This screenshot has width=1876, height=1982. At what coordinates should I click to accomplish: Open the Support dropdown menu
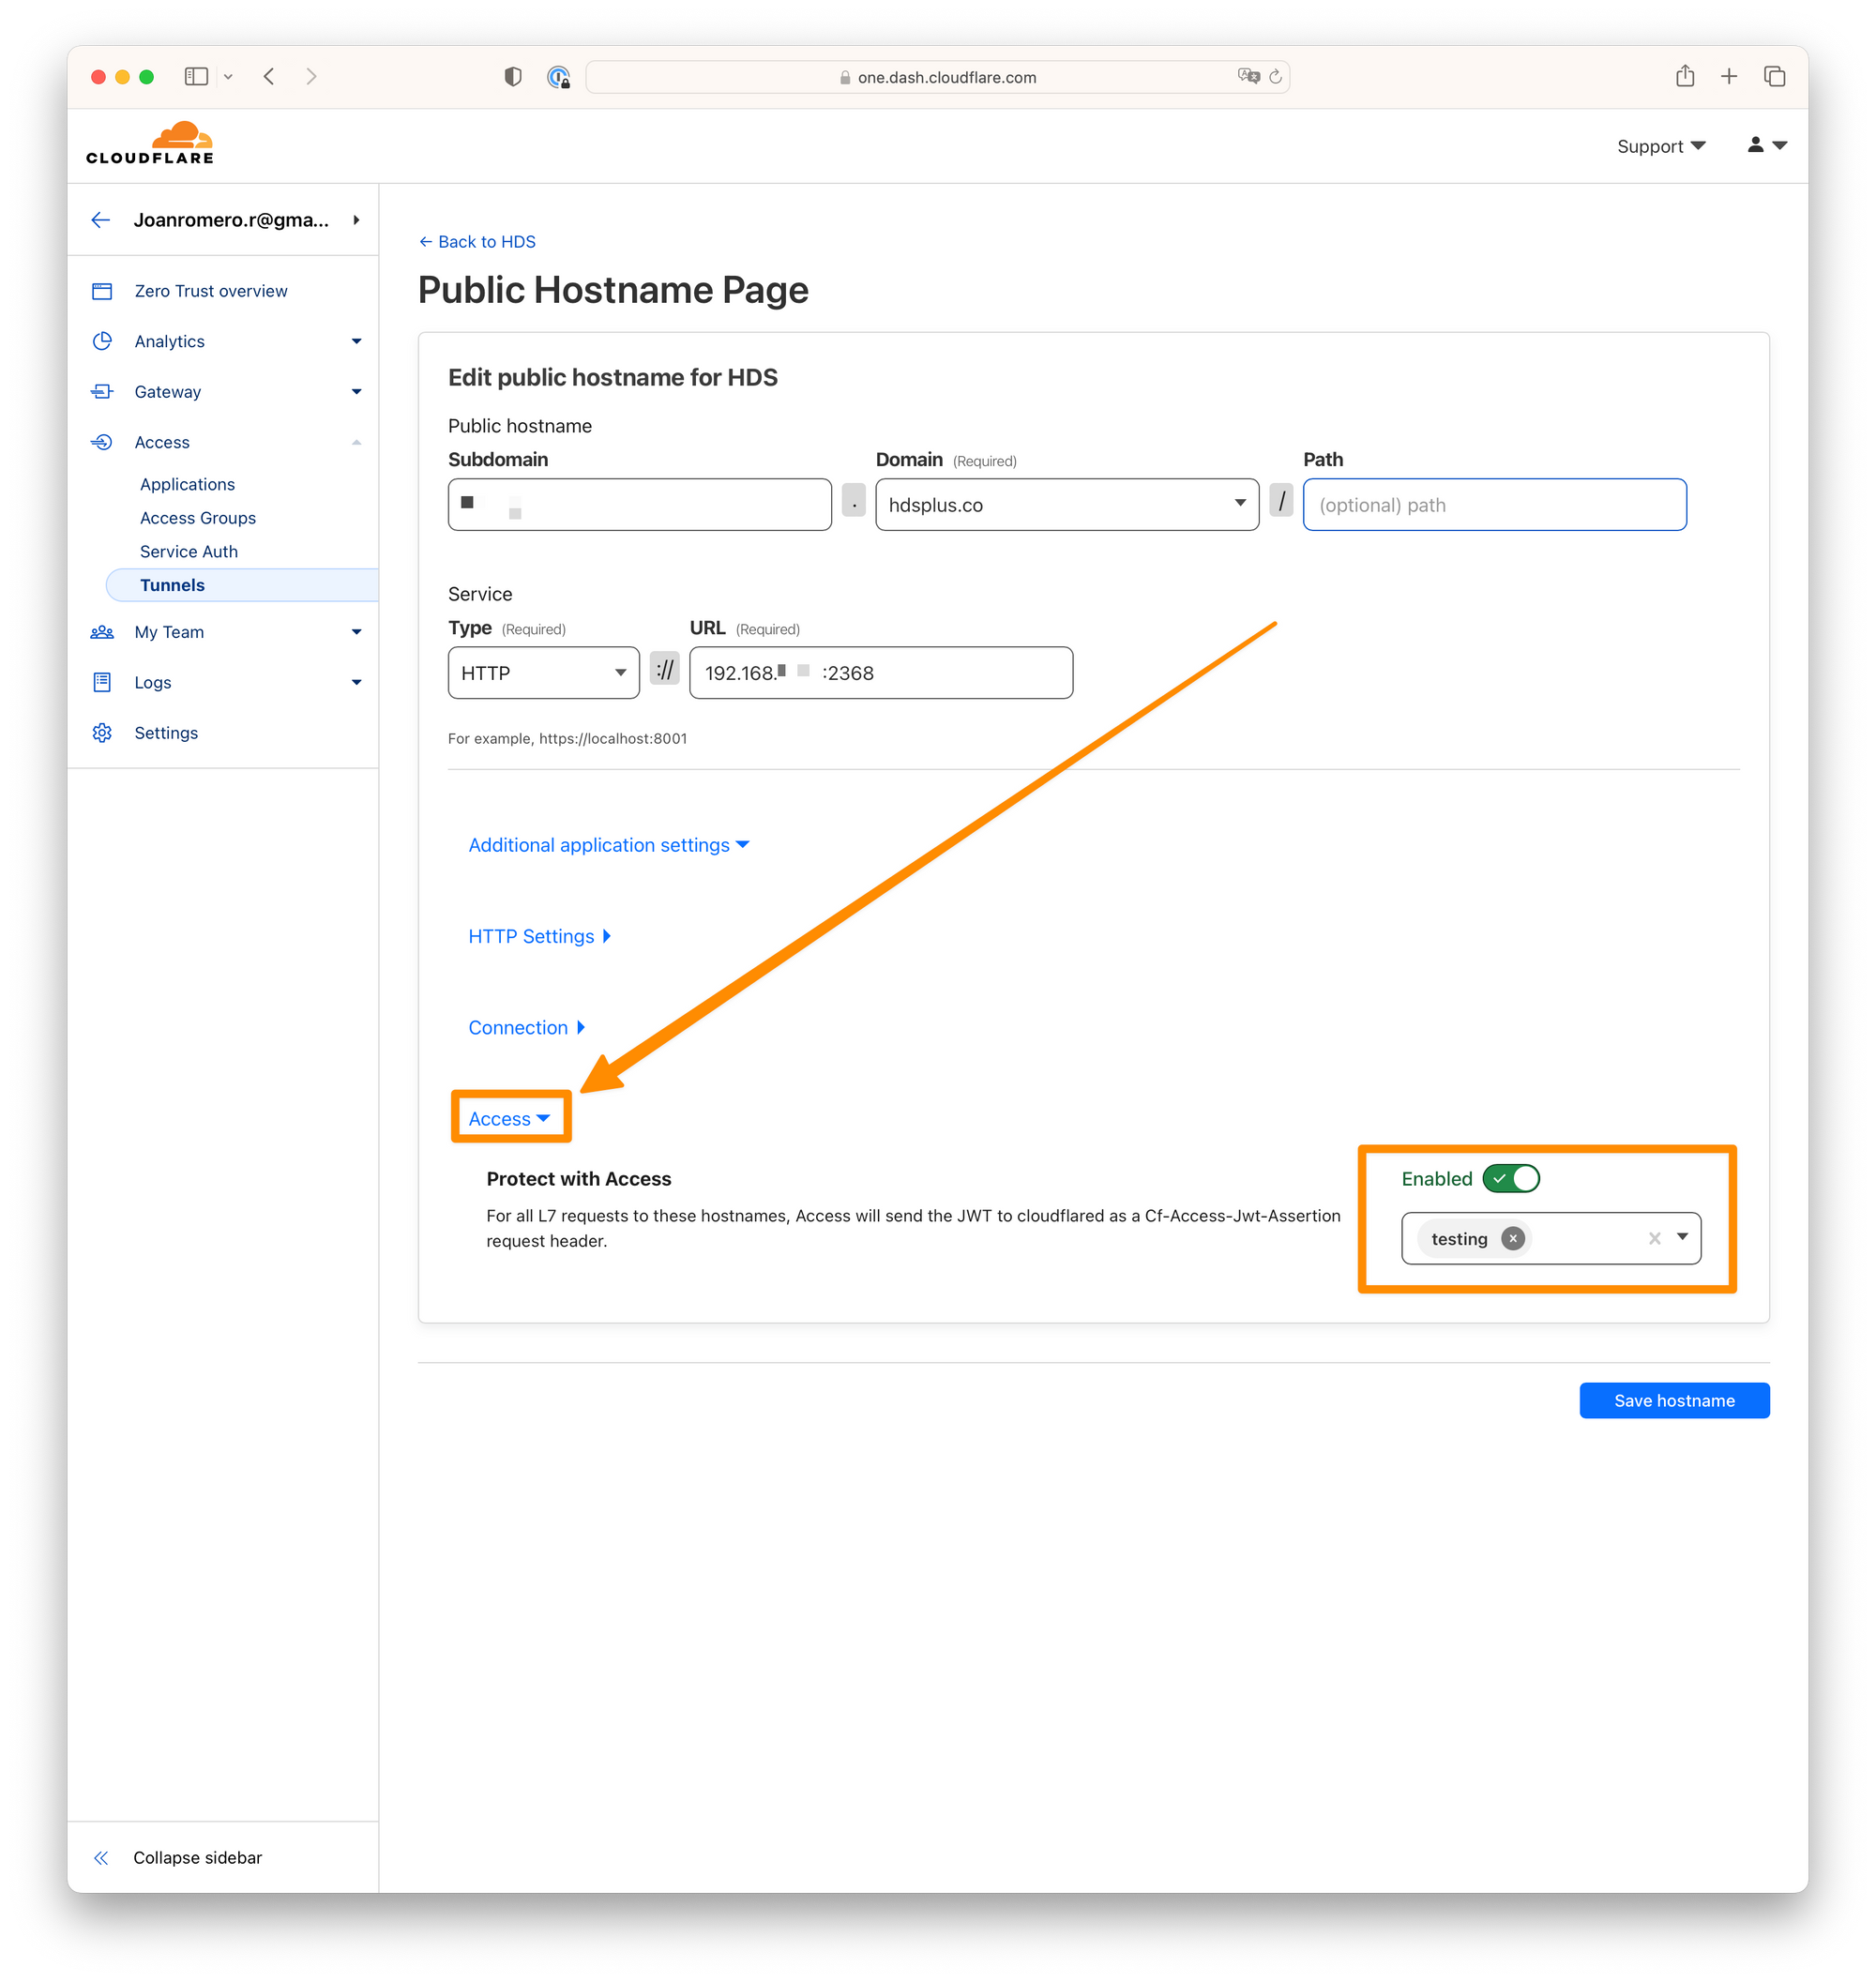tap(1661, 146)
